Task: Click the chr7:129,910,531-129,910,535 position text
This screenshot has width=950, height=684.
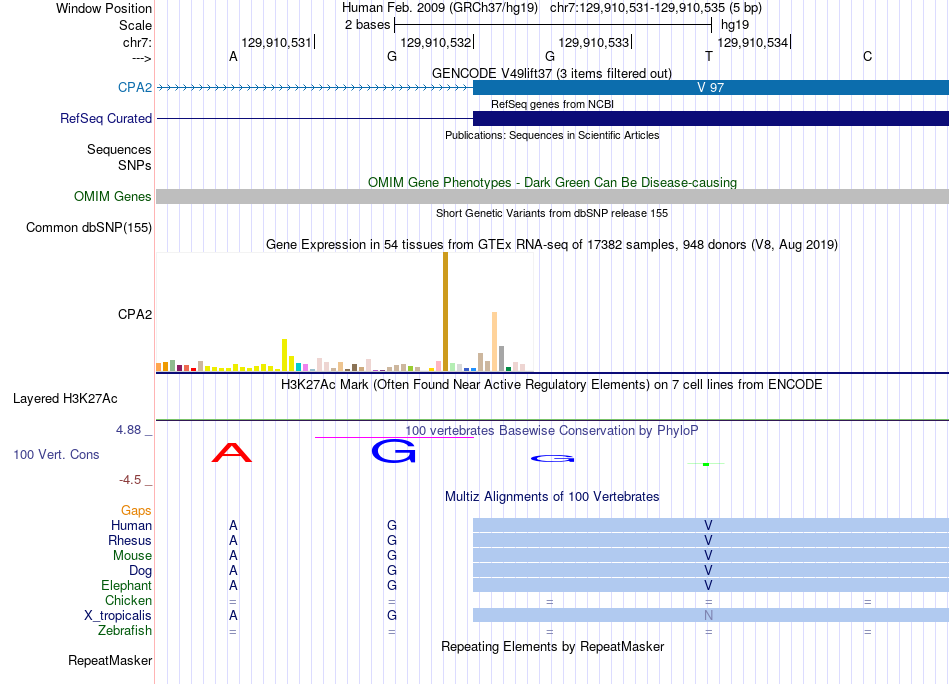Action: coord(656,8)
